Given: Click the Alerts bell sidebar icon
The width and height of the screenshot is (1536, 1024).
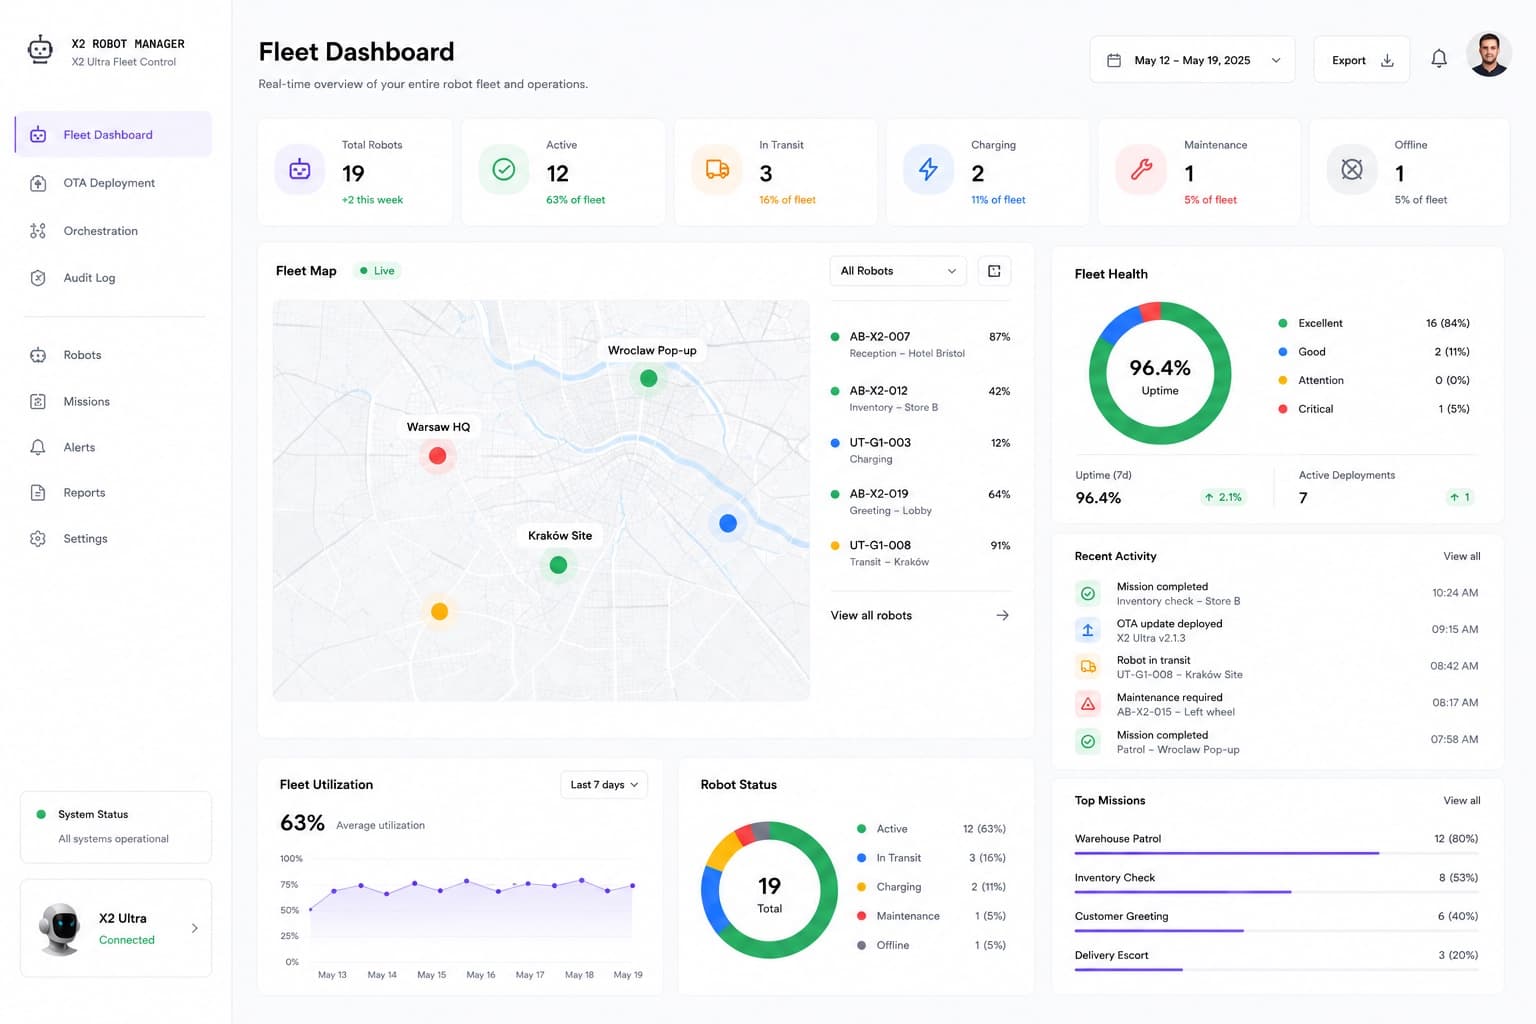Looking at the screenshot, I should [x=38, y=447].
